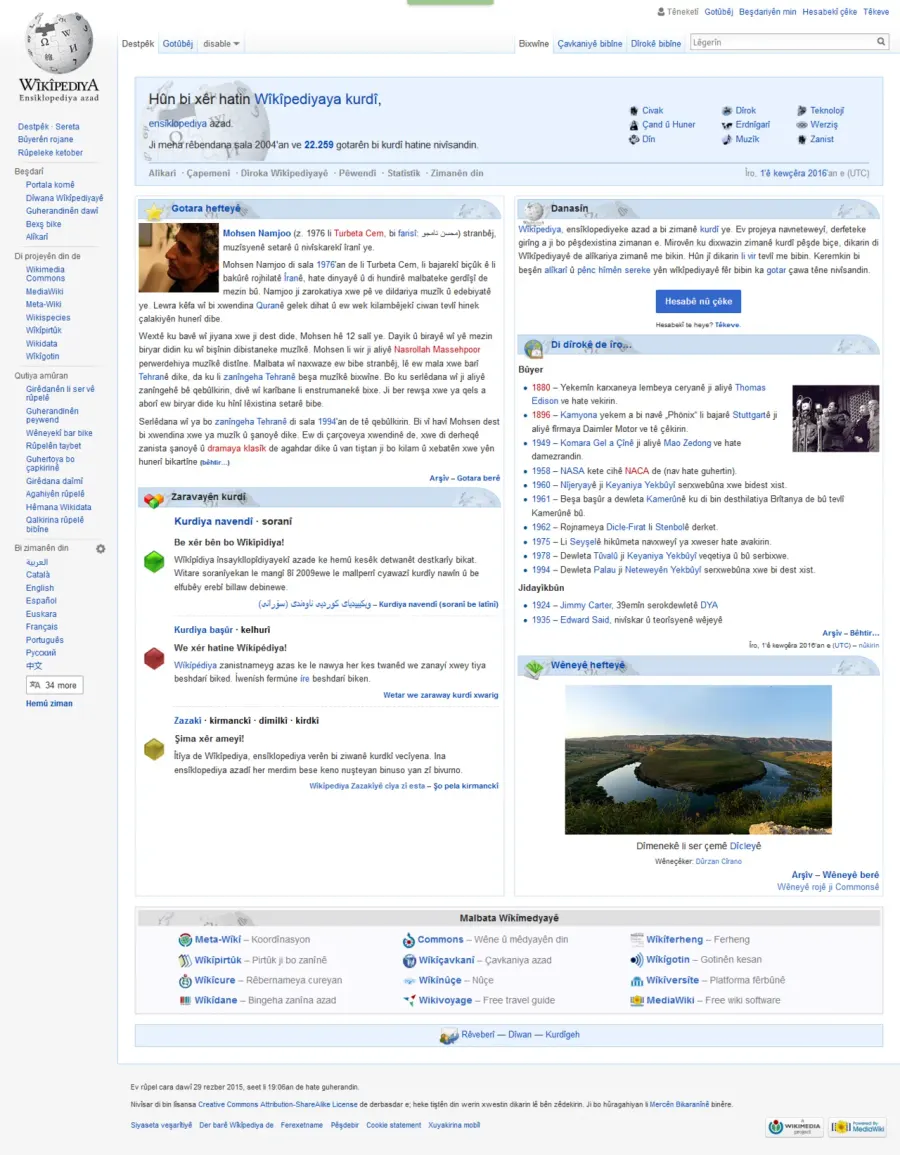Click the Teknolojî portal icon
This screenshot has width=900, height=1155.
click(801, 110)
